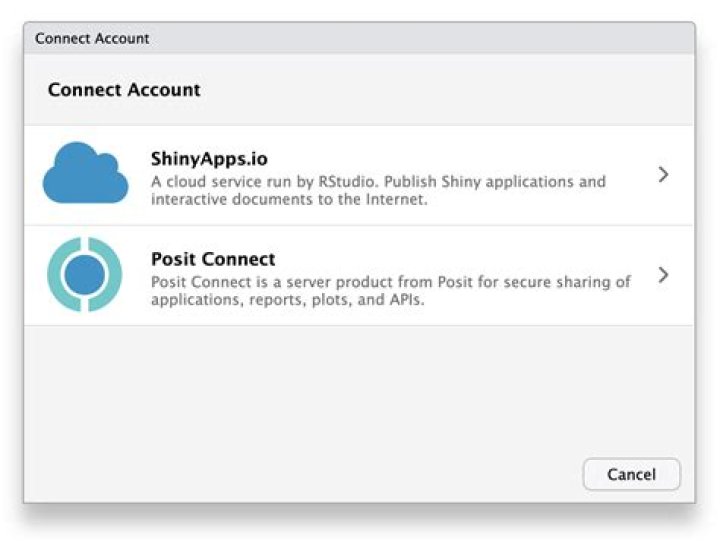Image resolution: width=720 pixels, height=542 pixels.
Task: Open ShinyApps.io using its right chevron
Action: click(663, 174)
